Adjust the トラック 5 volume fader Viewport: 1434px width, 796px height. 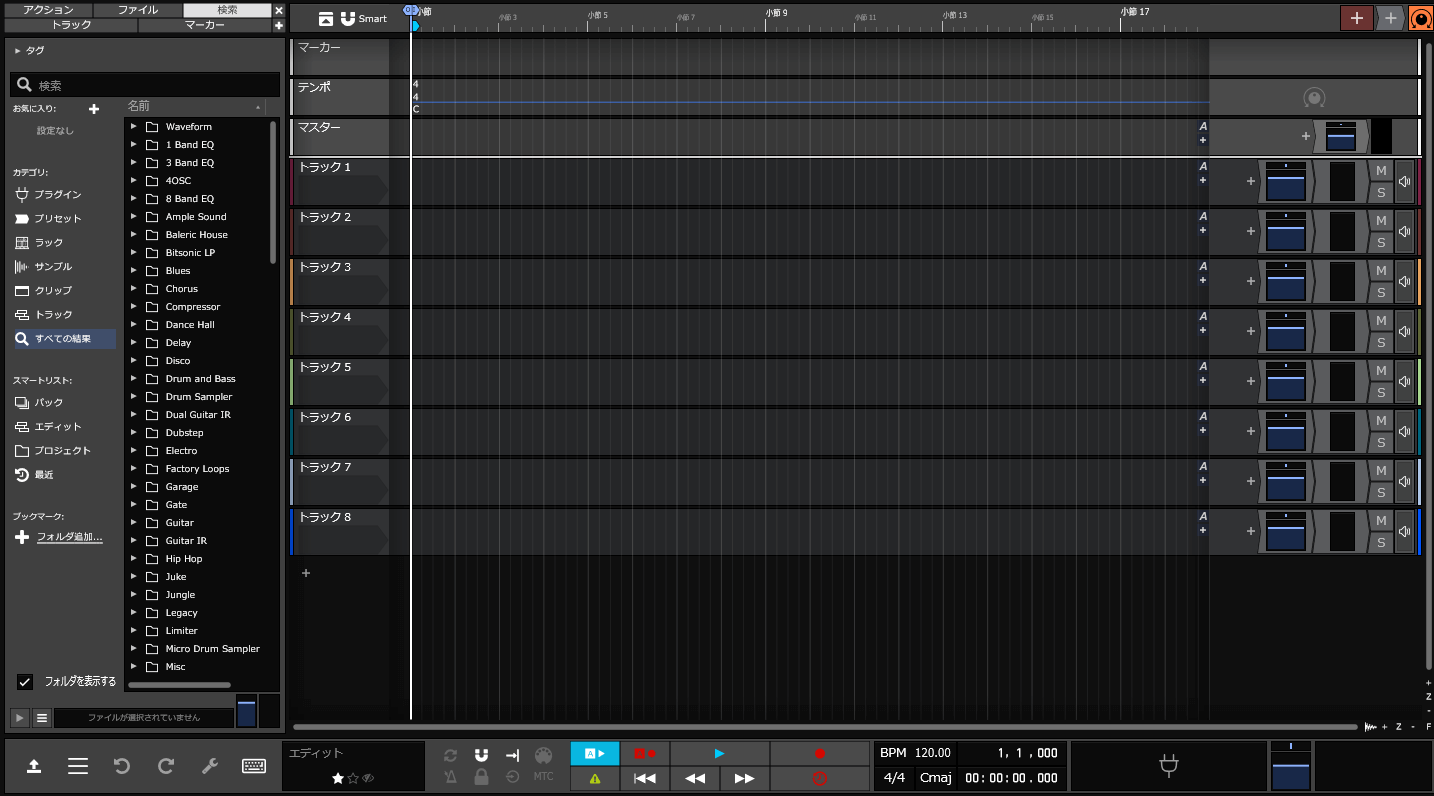1286,379
